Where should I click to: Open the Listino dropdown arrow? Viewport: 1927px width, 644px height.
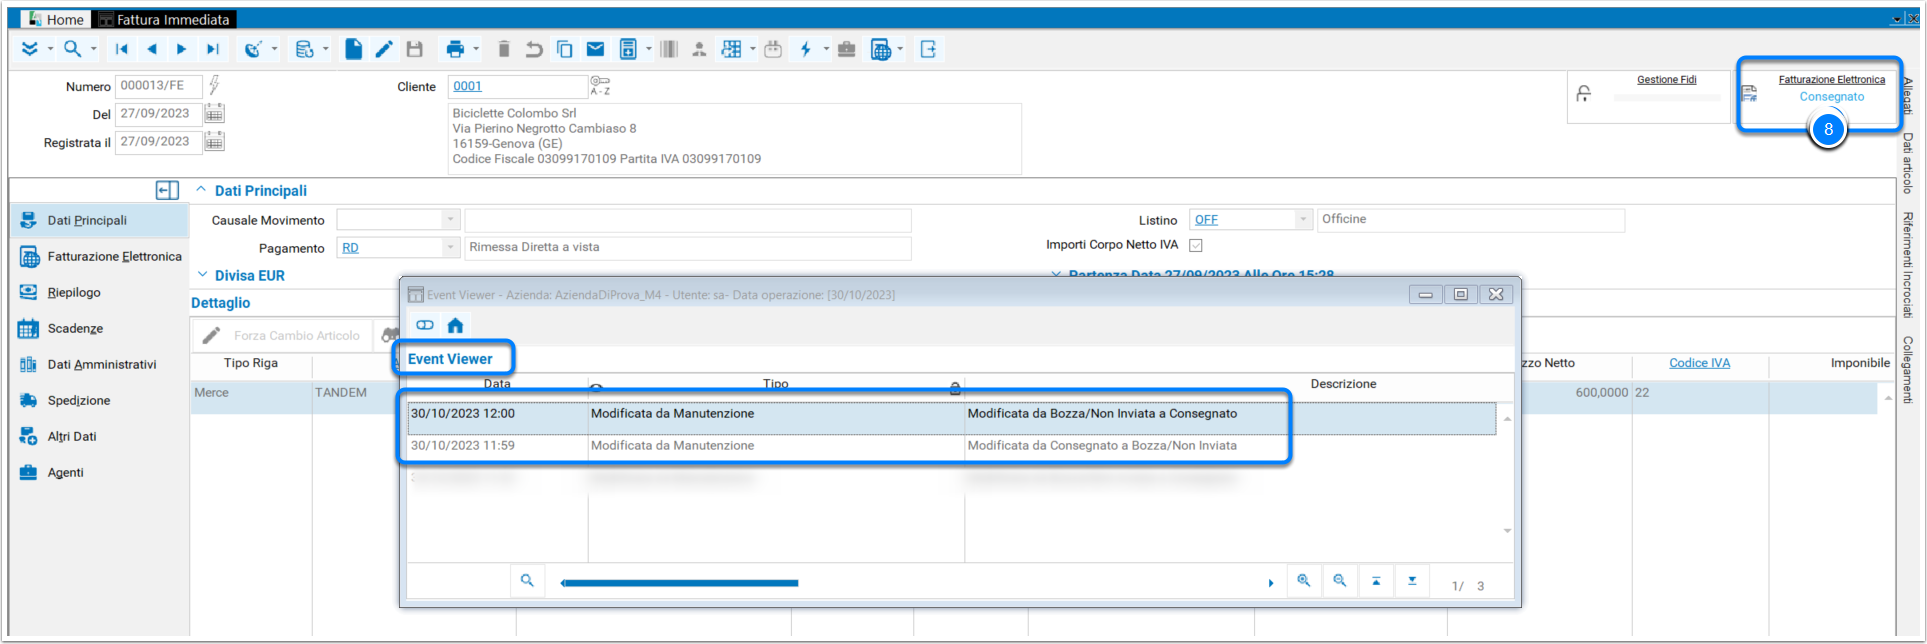click(1302, 219)
